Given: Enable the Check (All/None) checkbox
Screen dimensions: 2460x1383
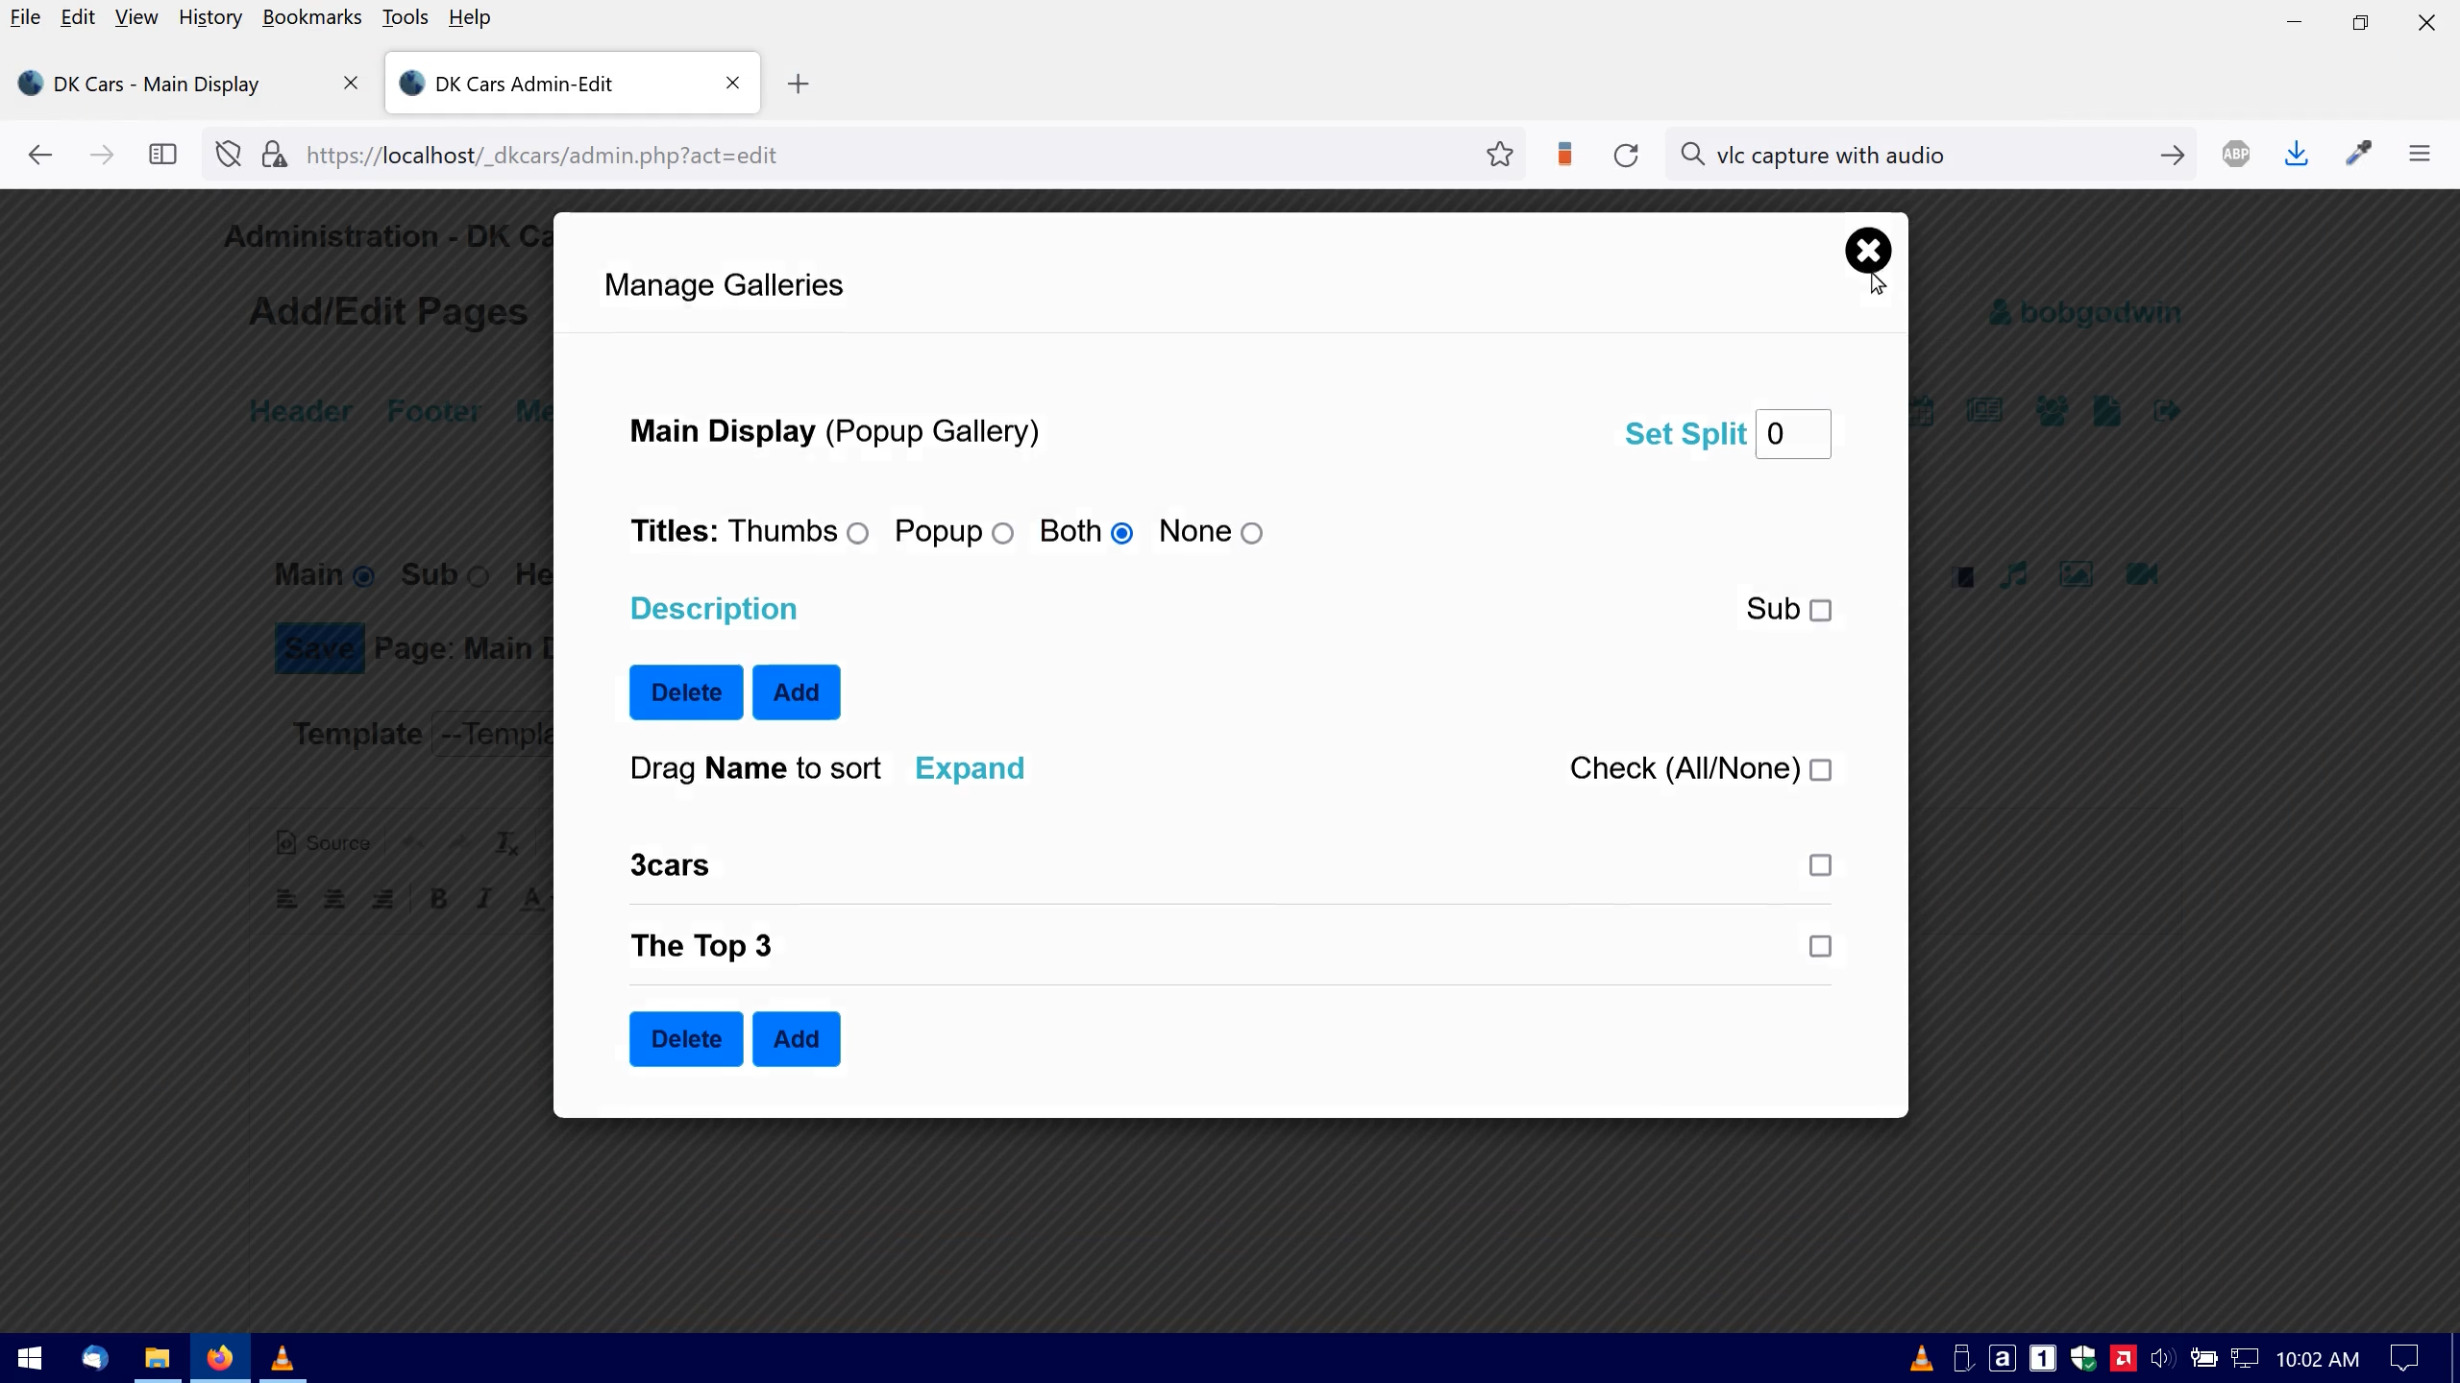Looking at the screenshot, I should coord(1822,769).
